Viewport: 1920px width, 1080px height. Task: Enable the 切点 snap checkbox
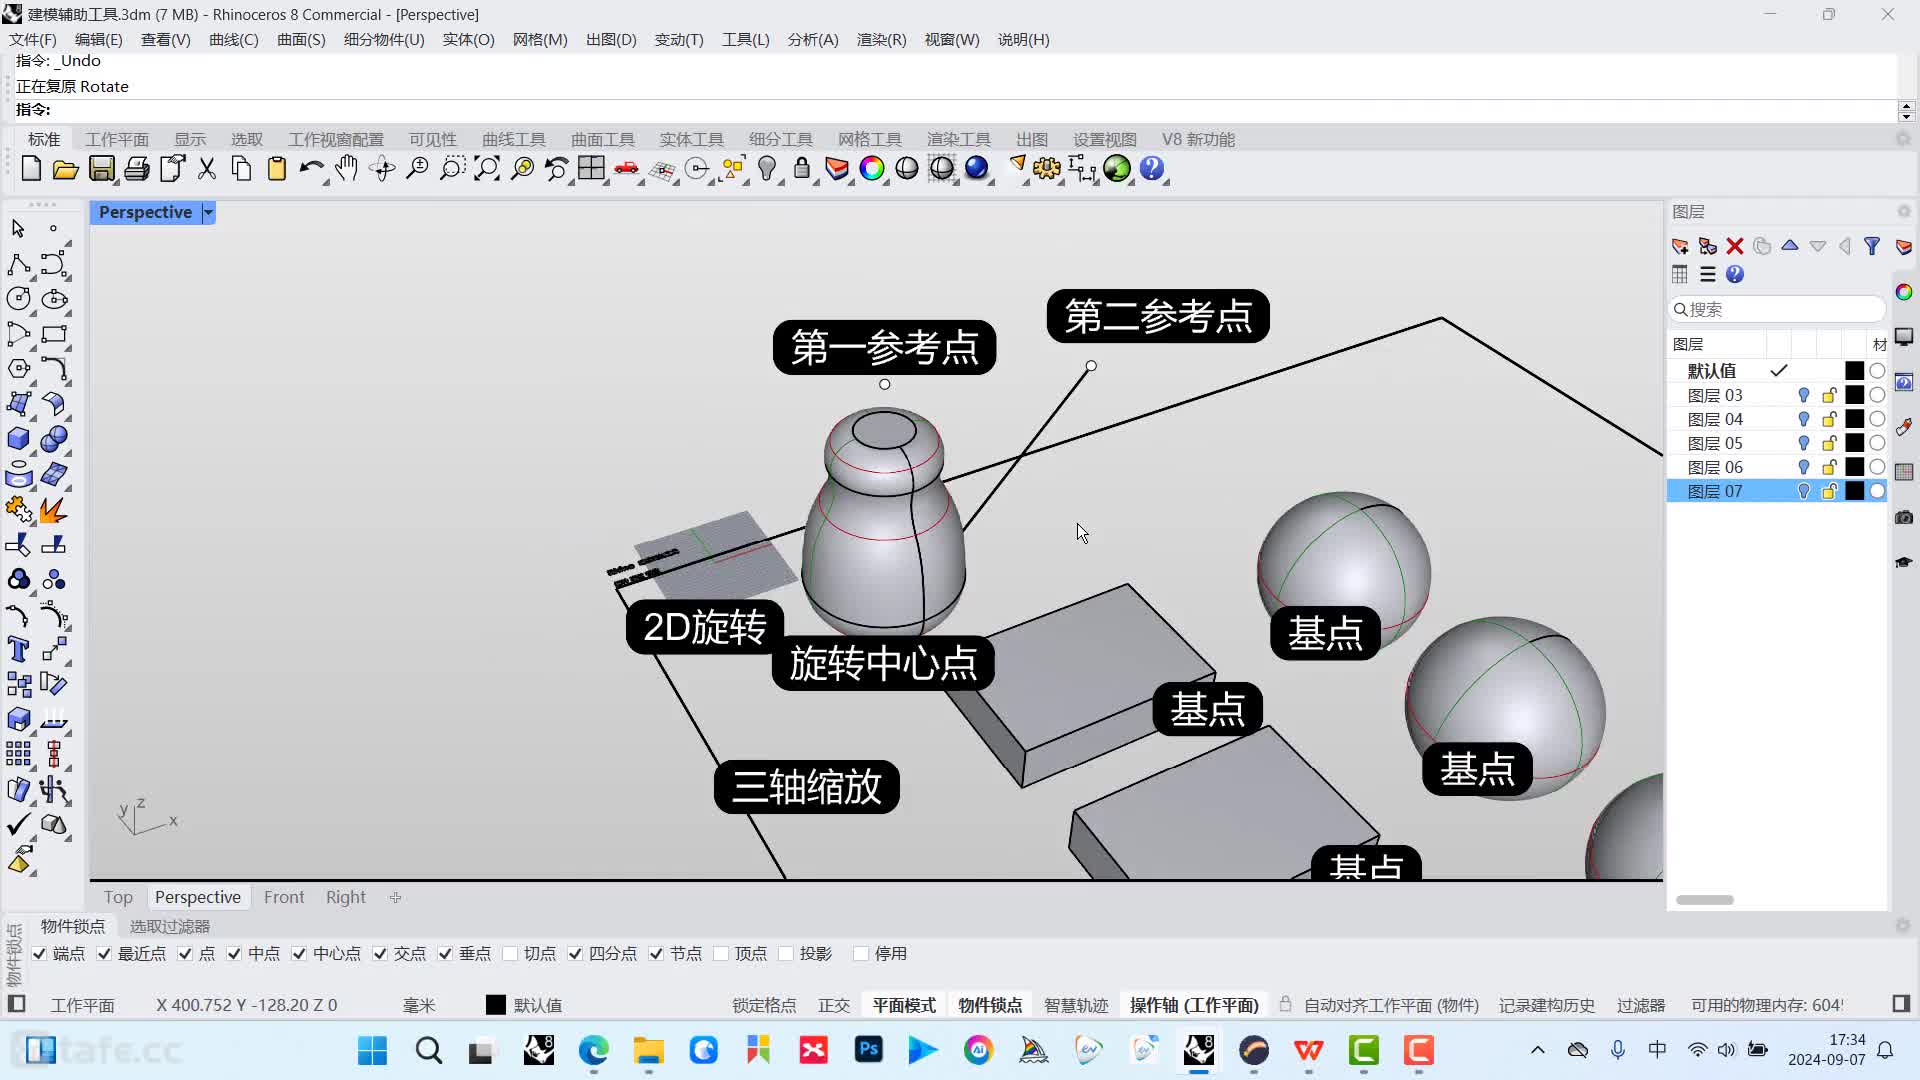pyautogui.click(x=510, y=954)
